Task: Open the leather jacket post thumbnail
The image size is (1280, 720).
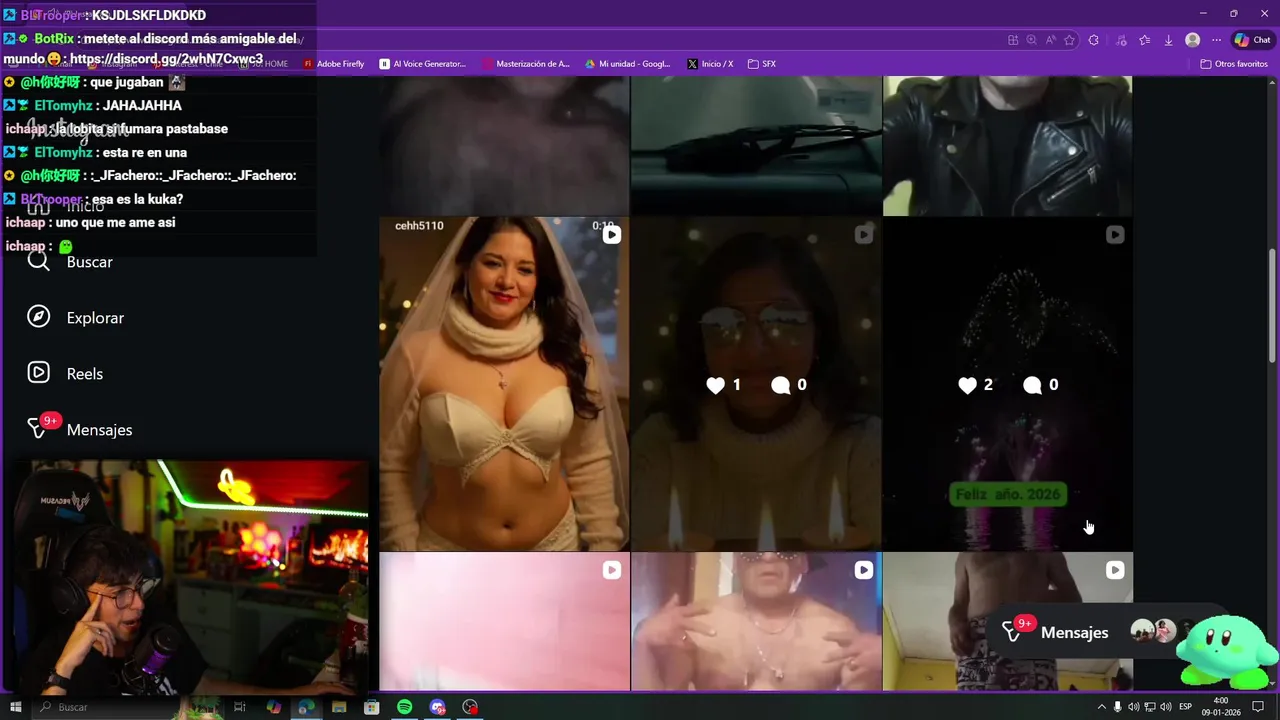Action: pyautogui.click(x=1008, y=145)
